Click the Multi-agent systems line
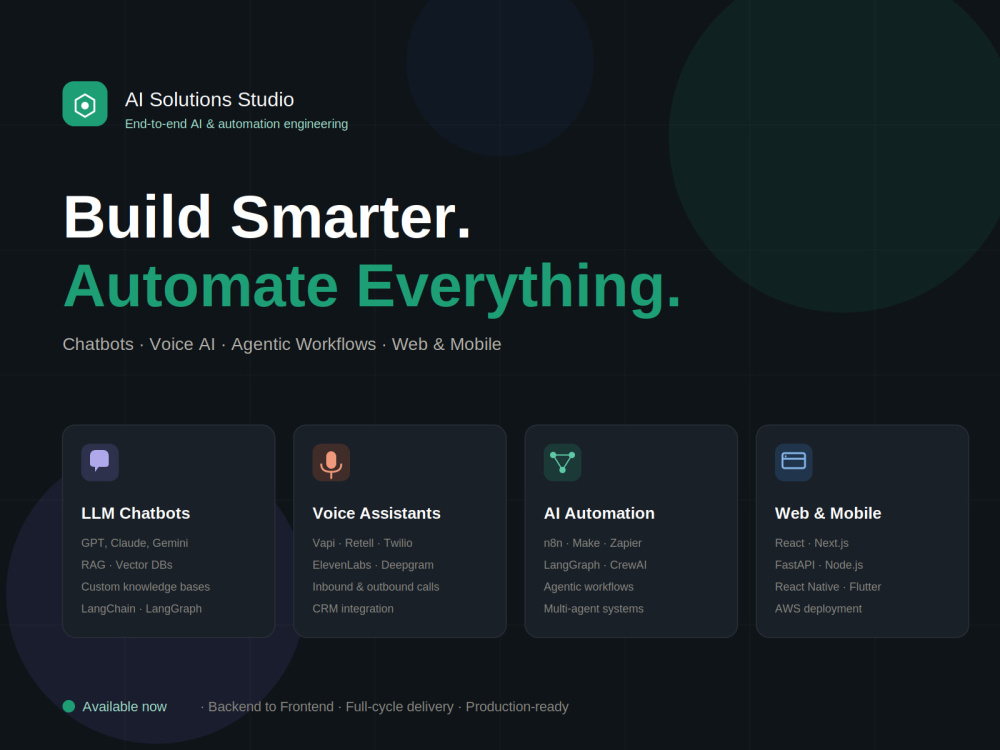 coord(594,608)
